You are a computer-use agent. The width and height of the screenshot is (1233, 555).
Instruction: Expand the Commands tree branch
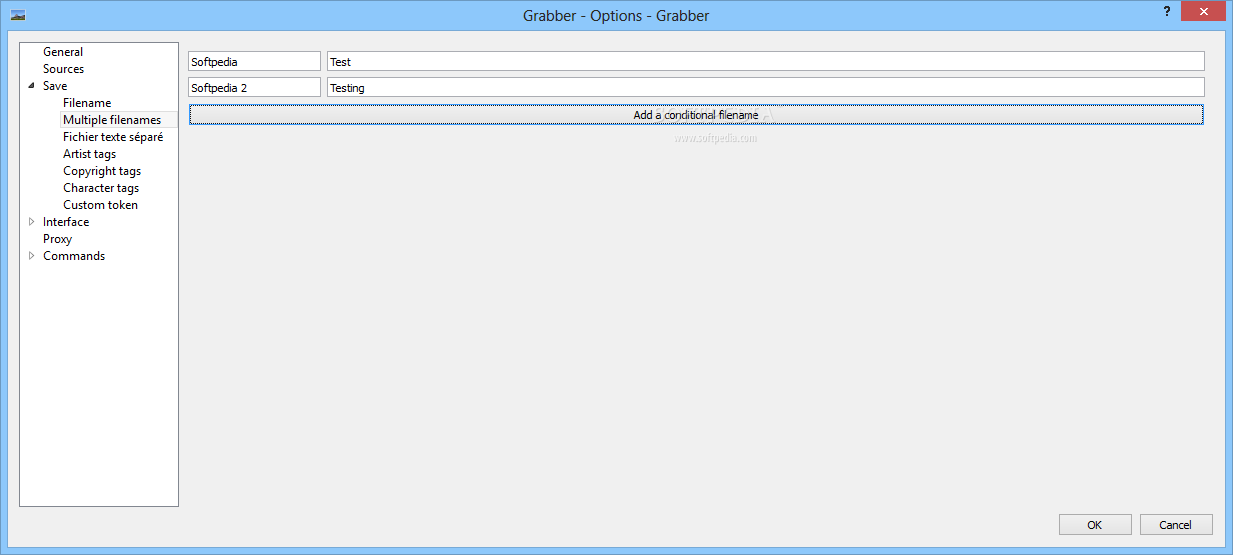[32, 256]
